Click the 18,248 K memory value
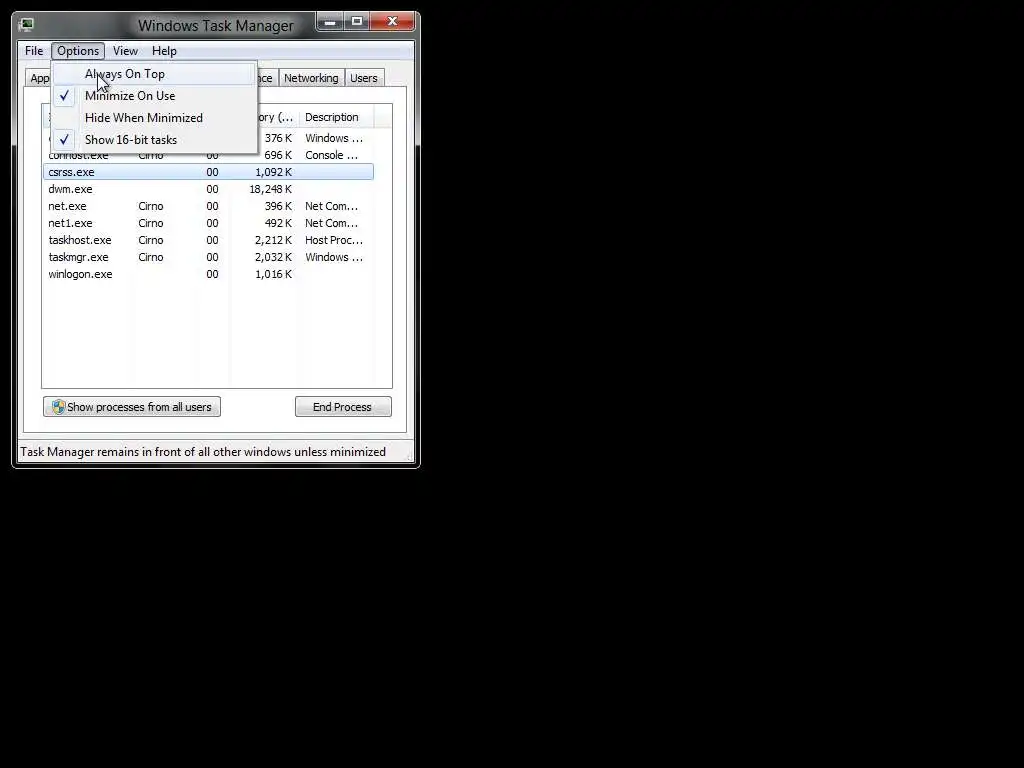 [x=270, y=189]
